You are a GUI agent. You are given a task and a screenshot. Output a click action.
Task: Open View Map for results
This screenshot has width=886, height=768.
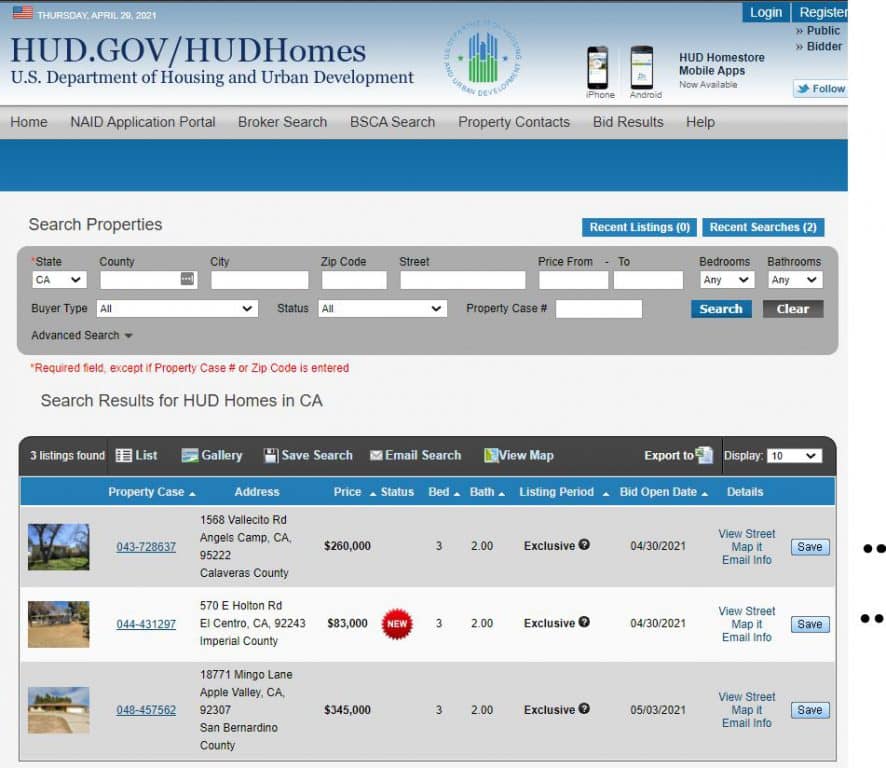click(519, 455)
